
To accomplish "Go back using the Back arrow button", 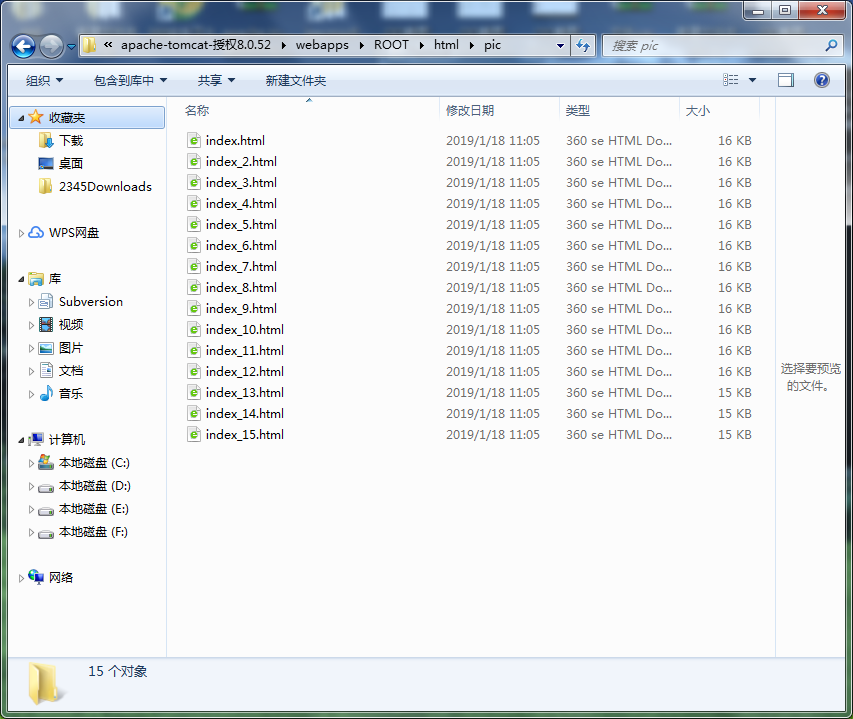I will (x=23, y=46).
